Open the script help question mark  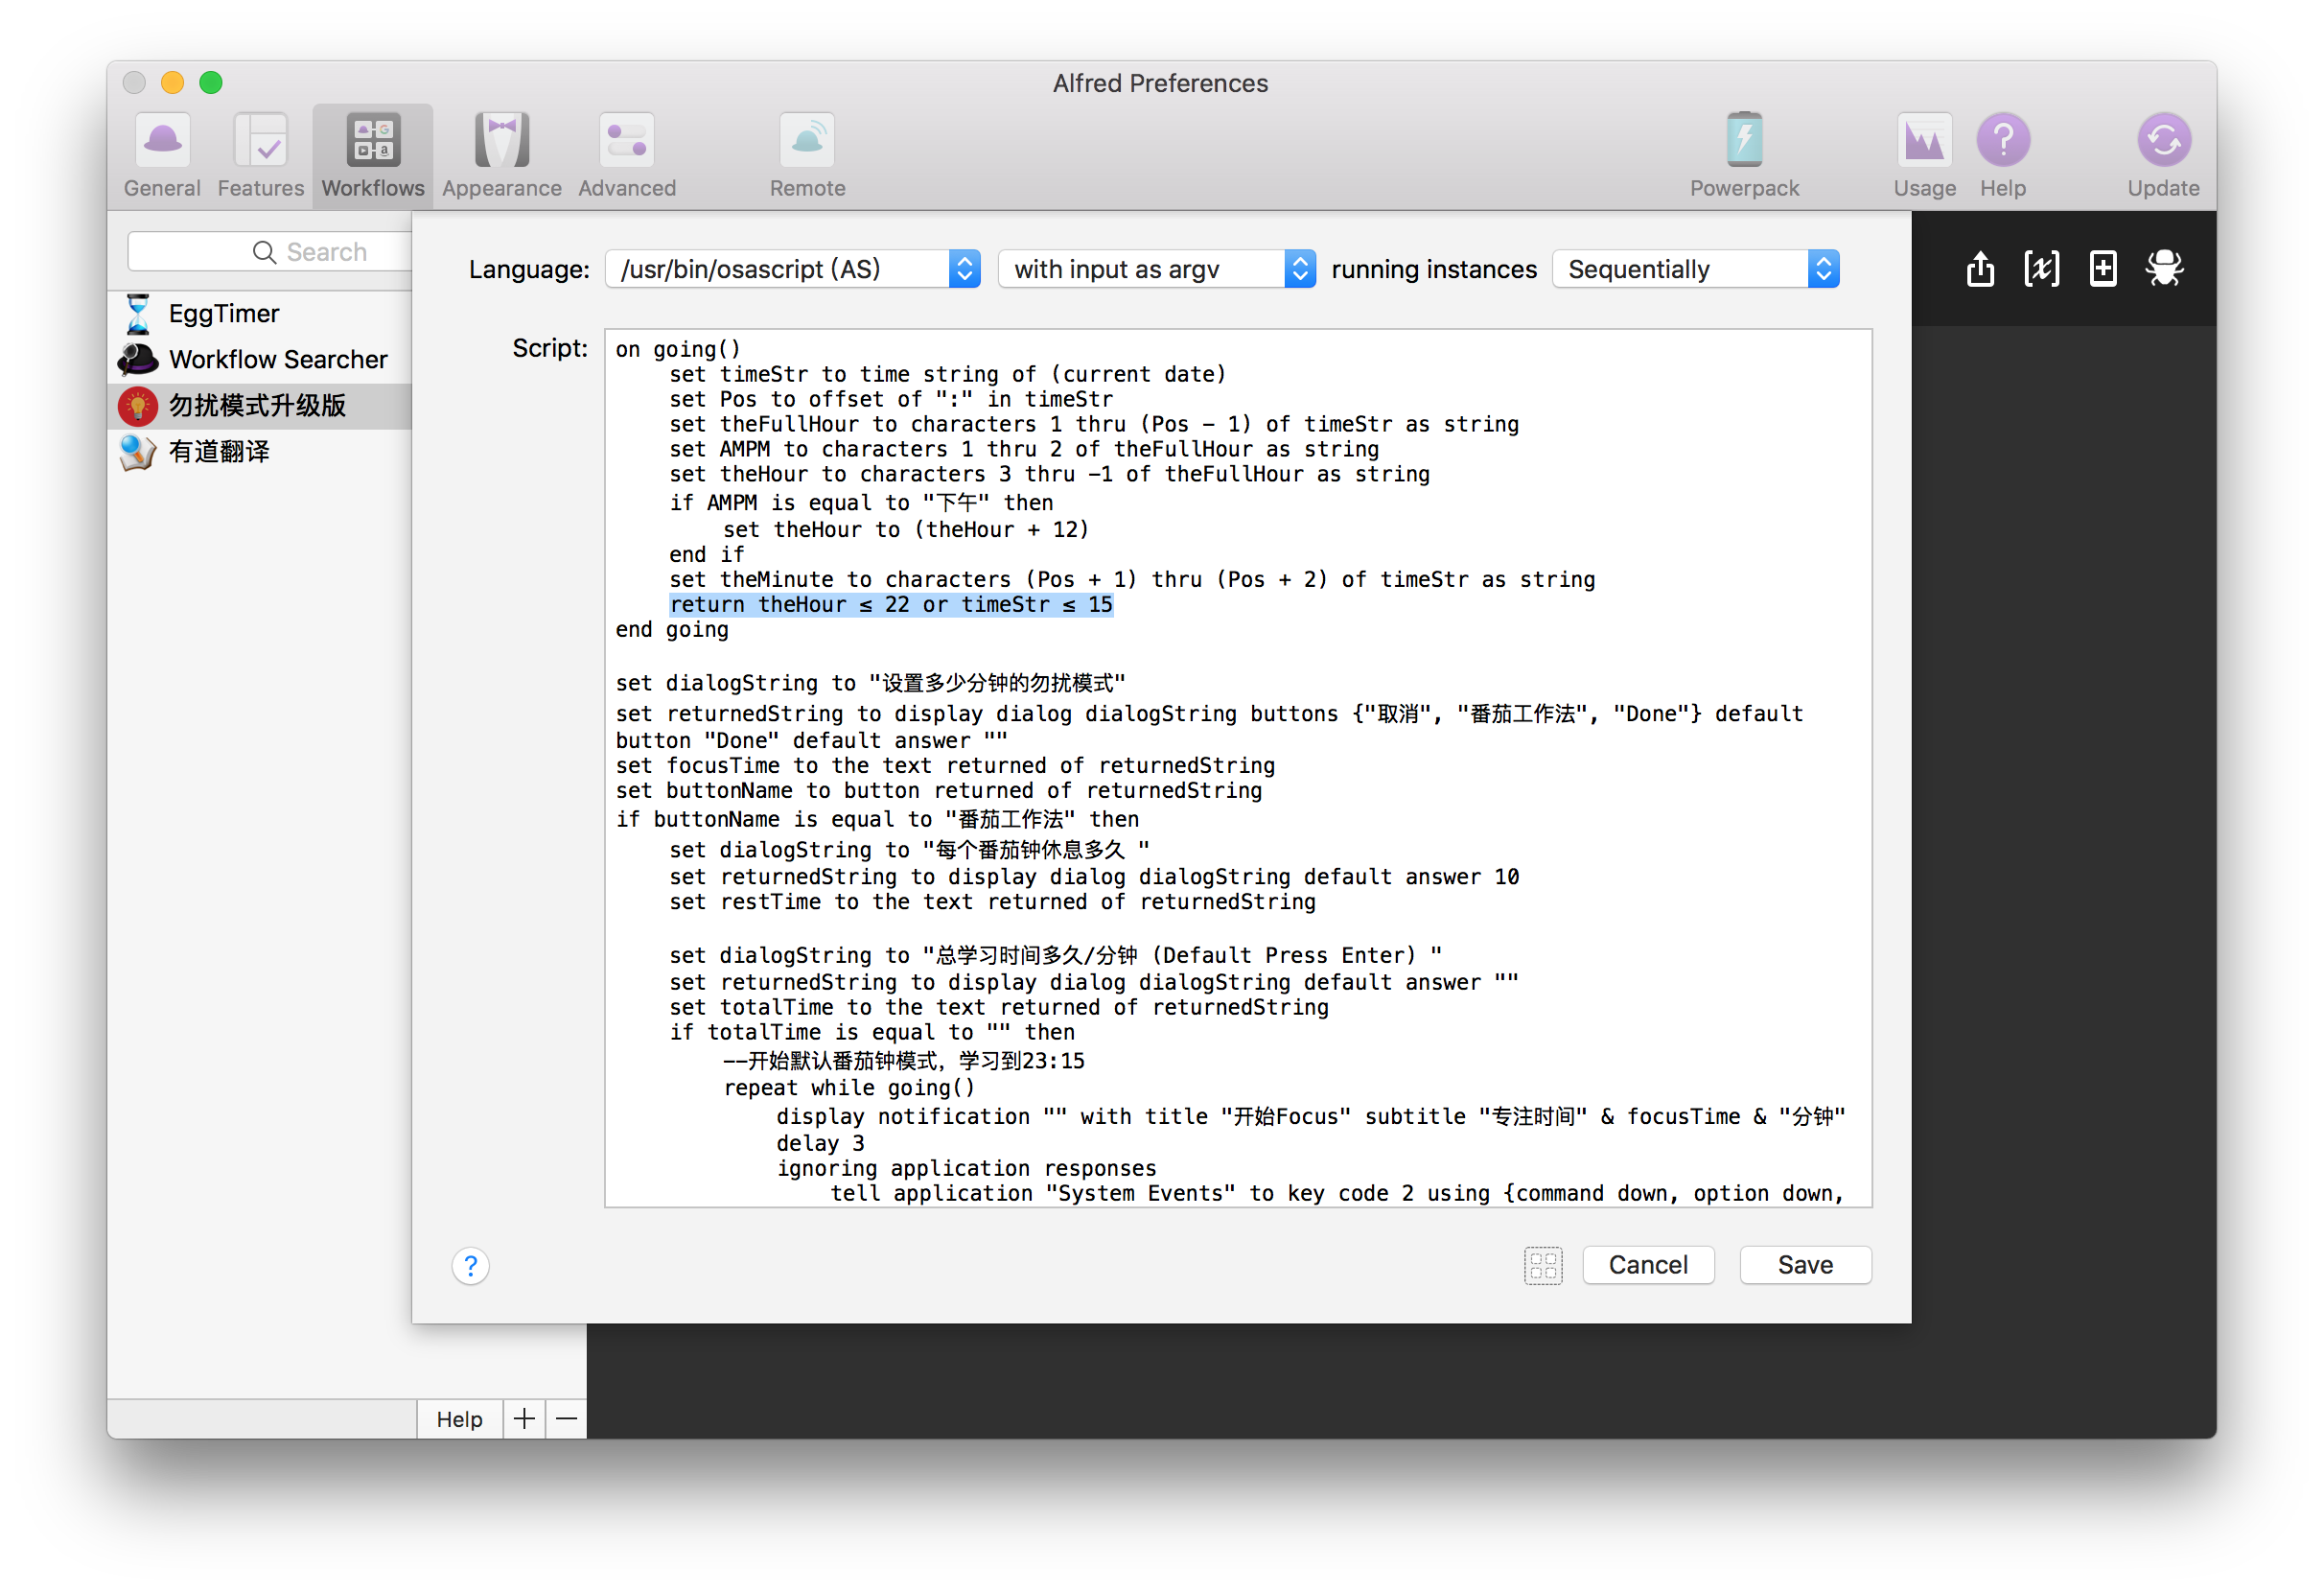coord(470,1266)
